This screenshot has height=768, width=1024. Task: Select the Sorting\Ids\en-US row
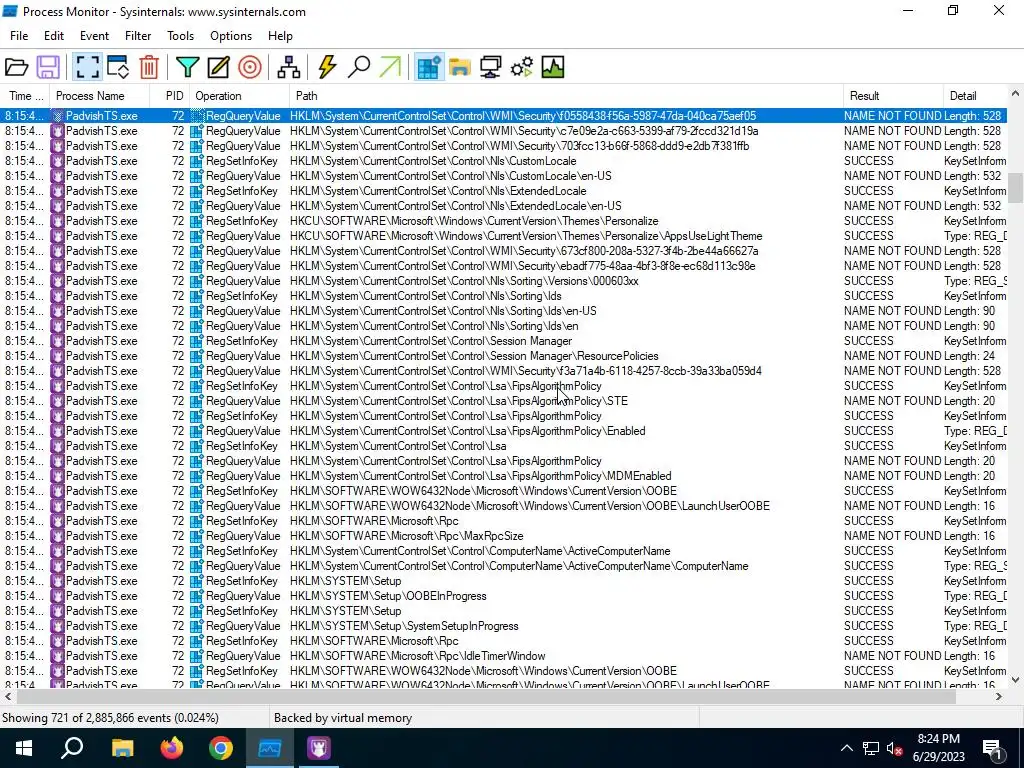503,311
